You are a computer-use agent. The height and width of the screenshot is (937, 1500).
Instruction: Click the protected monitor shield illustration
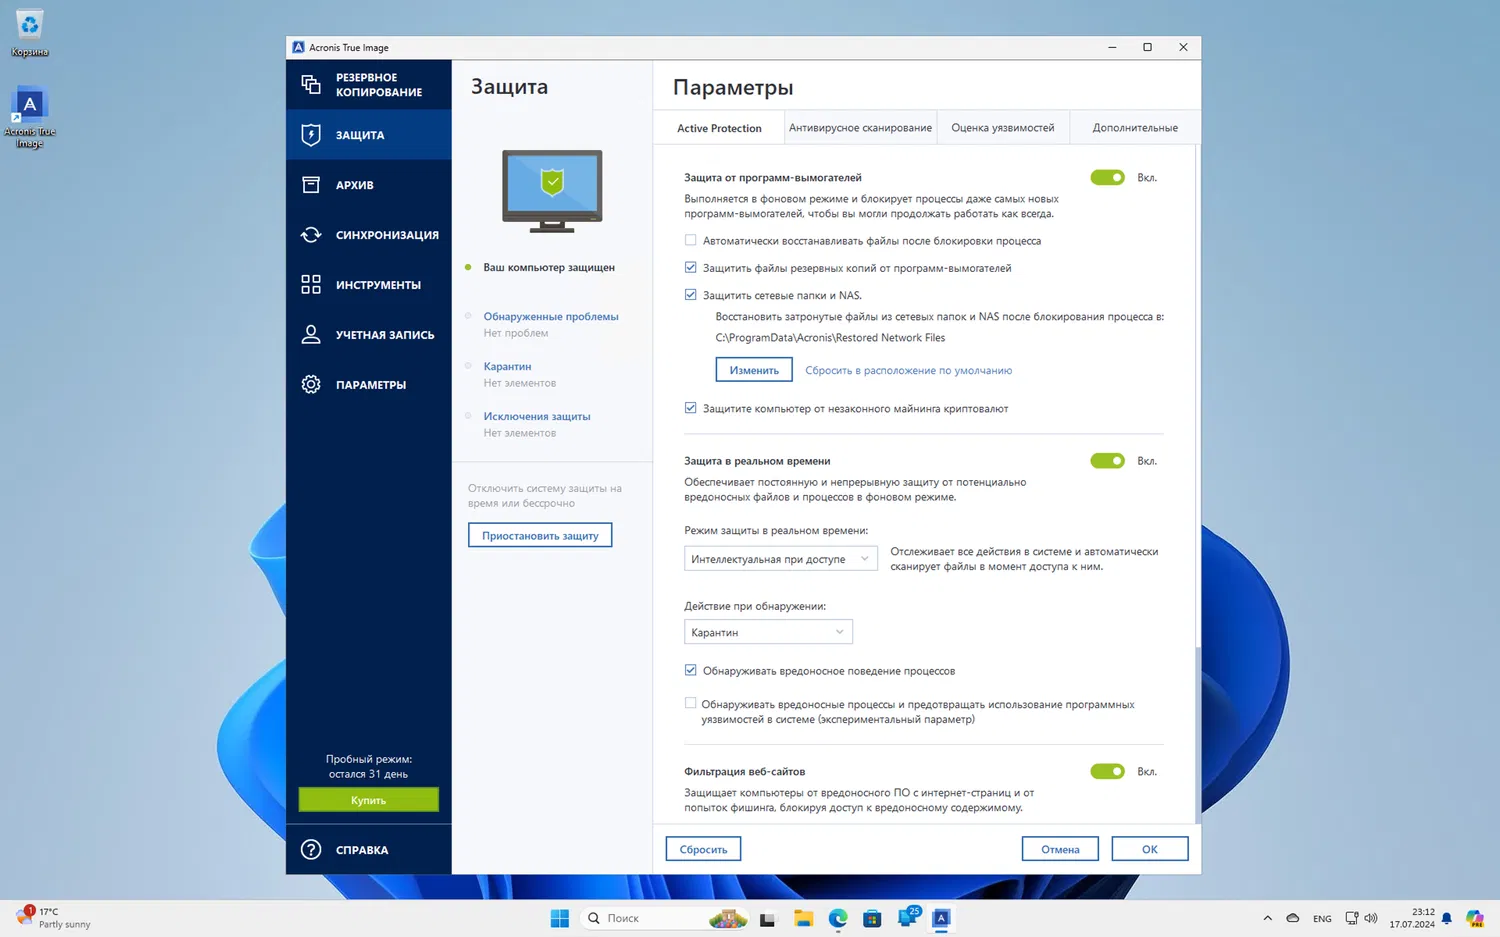coord(552,191)
